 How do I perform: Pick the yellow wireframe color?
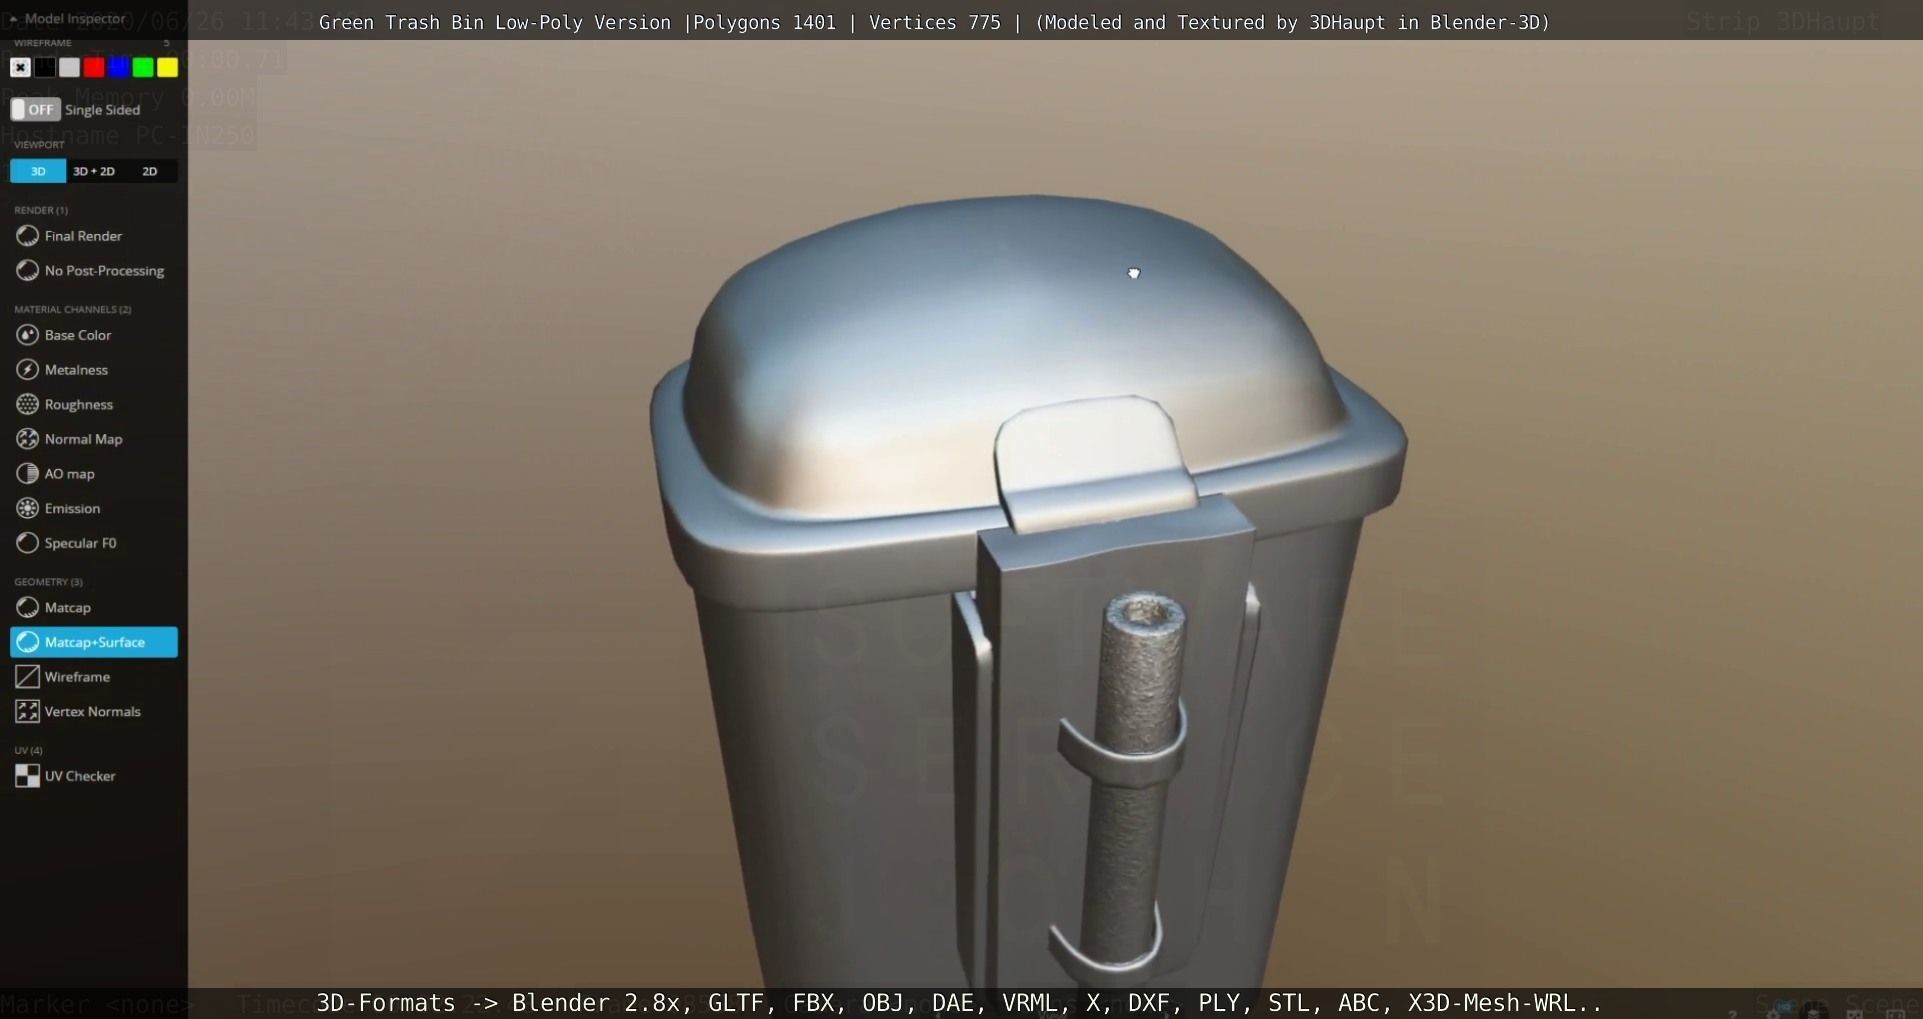tap(167, 67)
